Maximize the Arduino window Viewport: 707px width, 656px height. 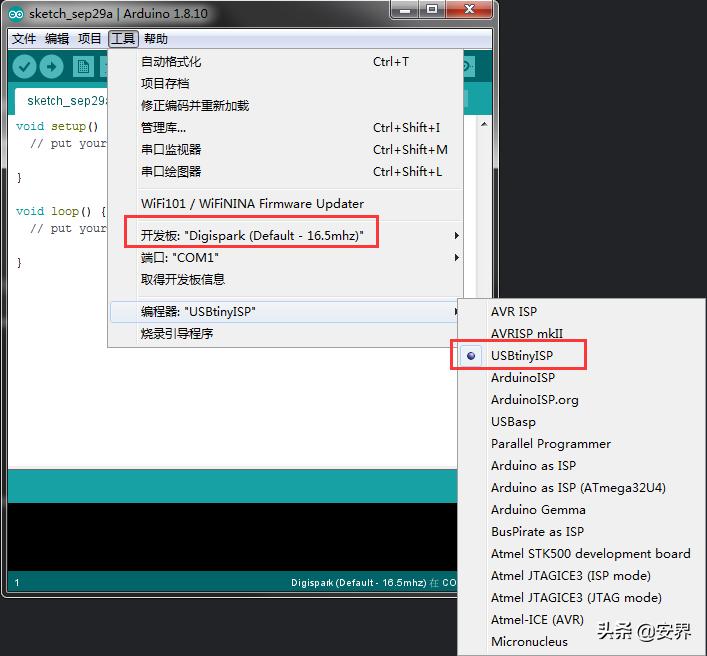pyautogui.click(x=432, y=9)
